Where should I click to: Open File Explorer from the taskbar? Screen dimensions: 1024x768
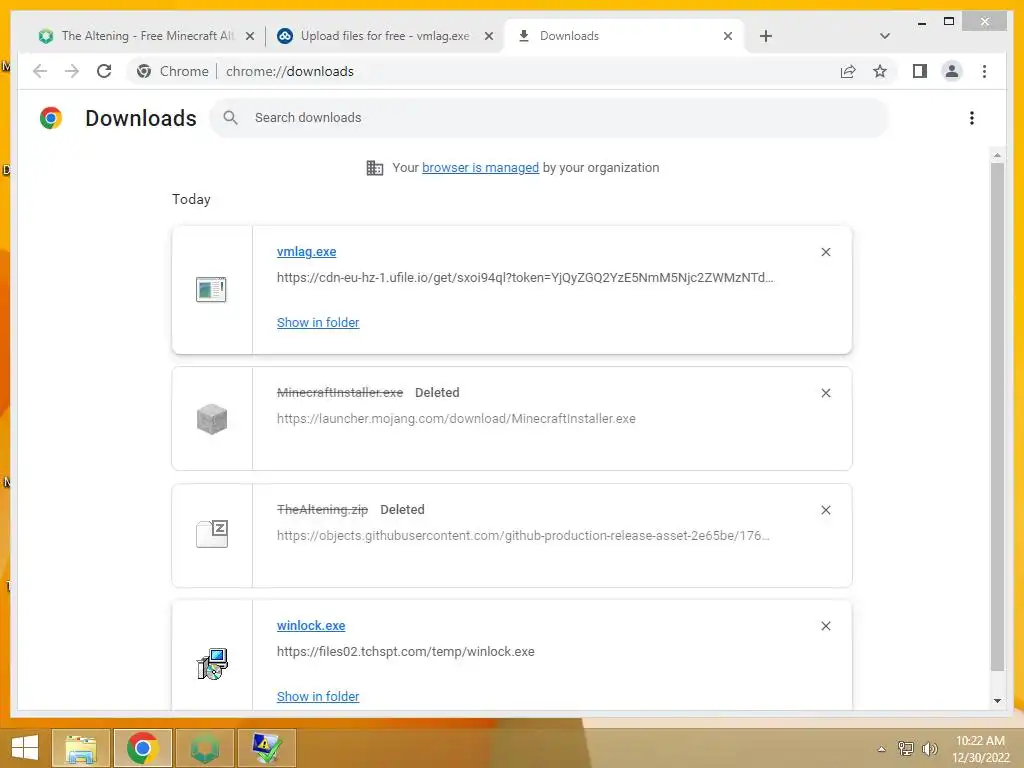(81, 748)
